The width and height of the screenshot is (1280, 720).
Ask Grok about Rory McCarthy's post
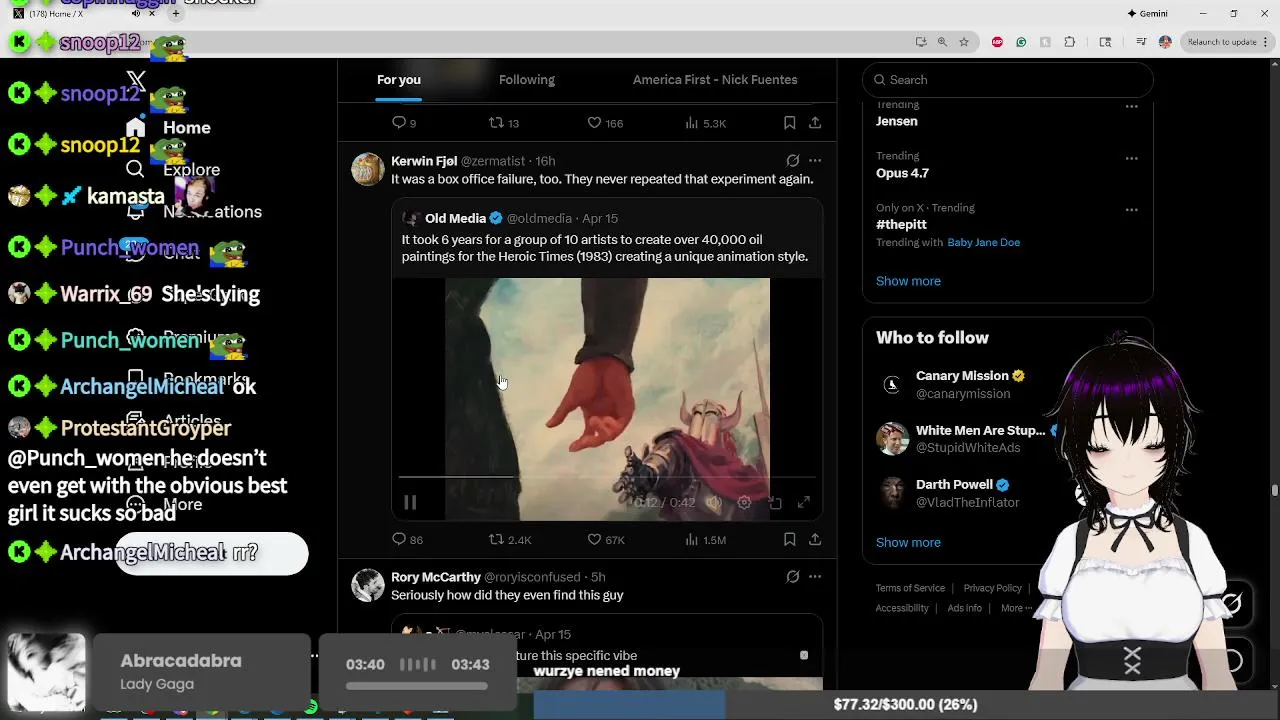793,577
